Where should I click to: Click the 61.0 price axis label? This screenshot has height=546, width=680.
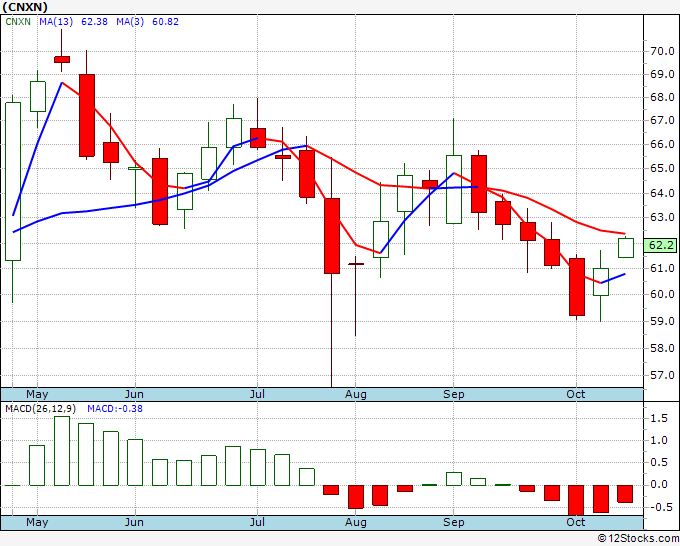(x=662, y=268)
